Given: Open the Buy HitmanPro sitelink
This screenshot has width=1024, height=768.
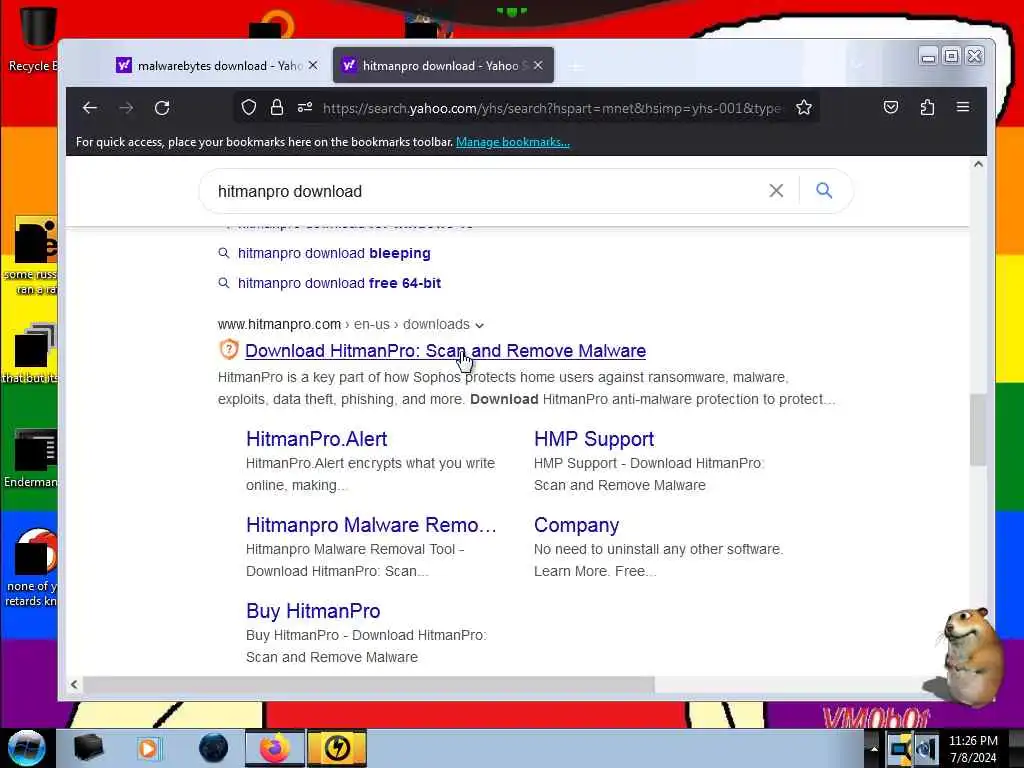Looking at the screenshot, I should tap(313, 611).
